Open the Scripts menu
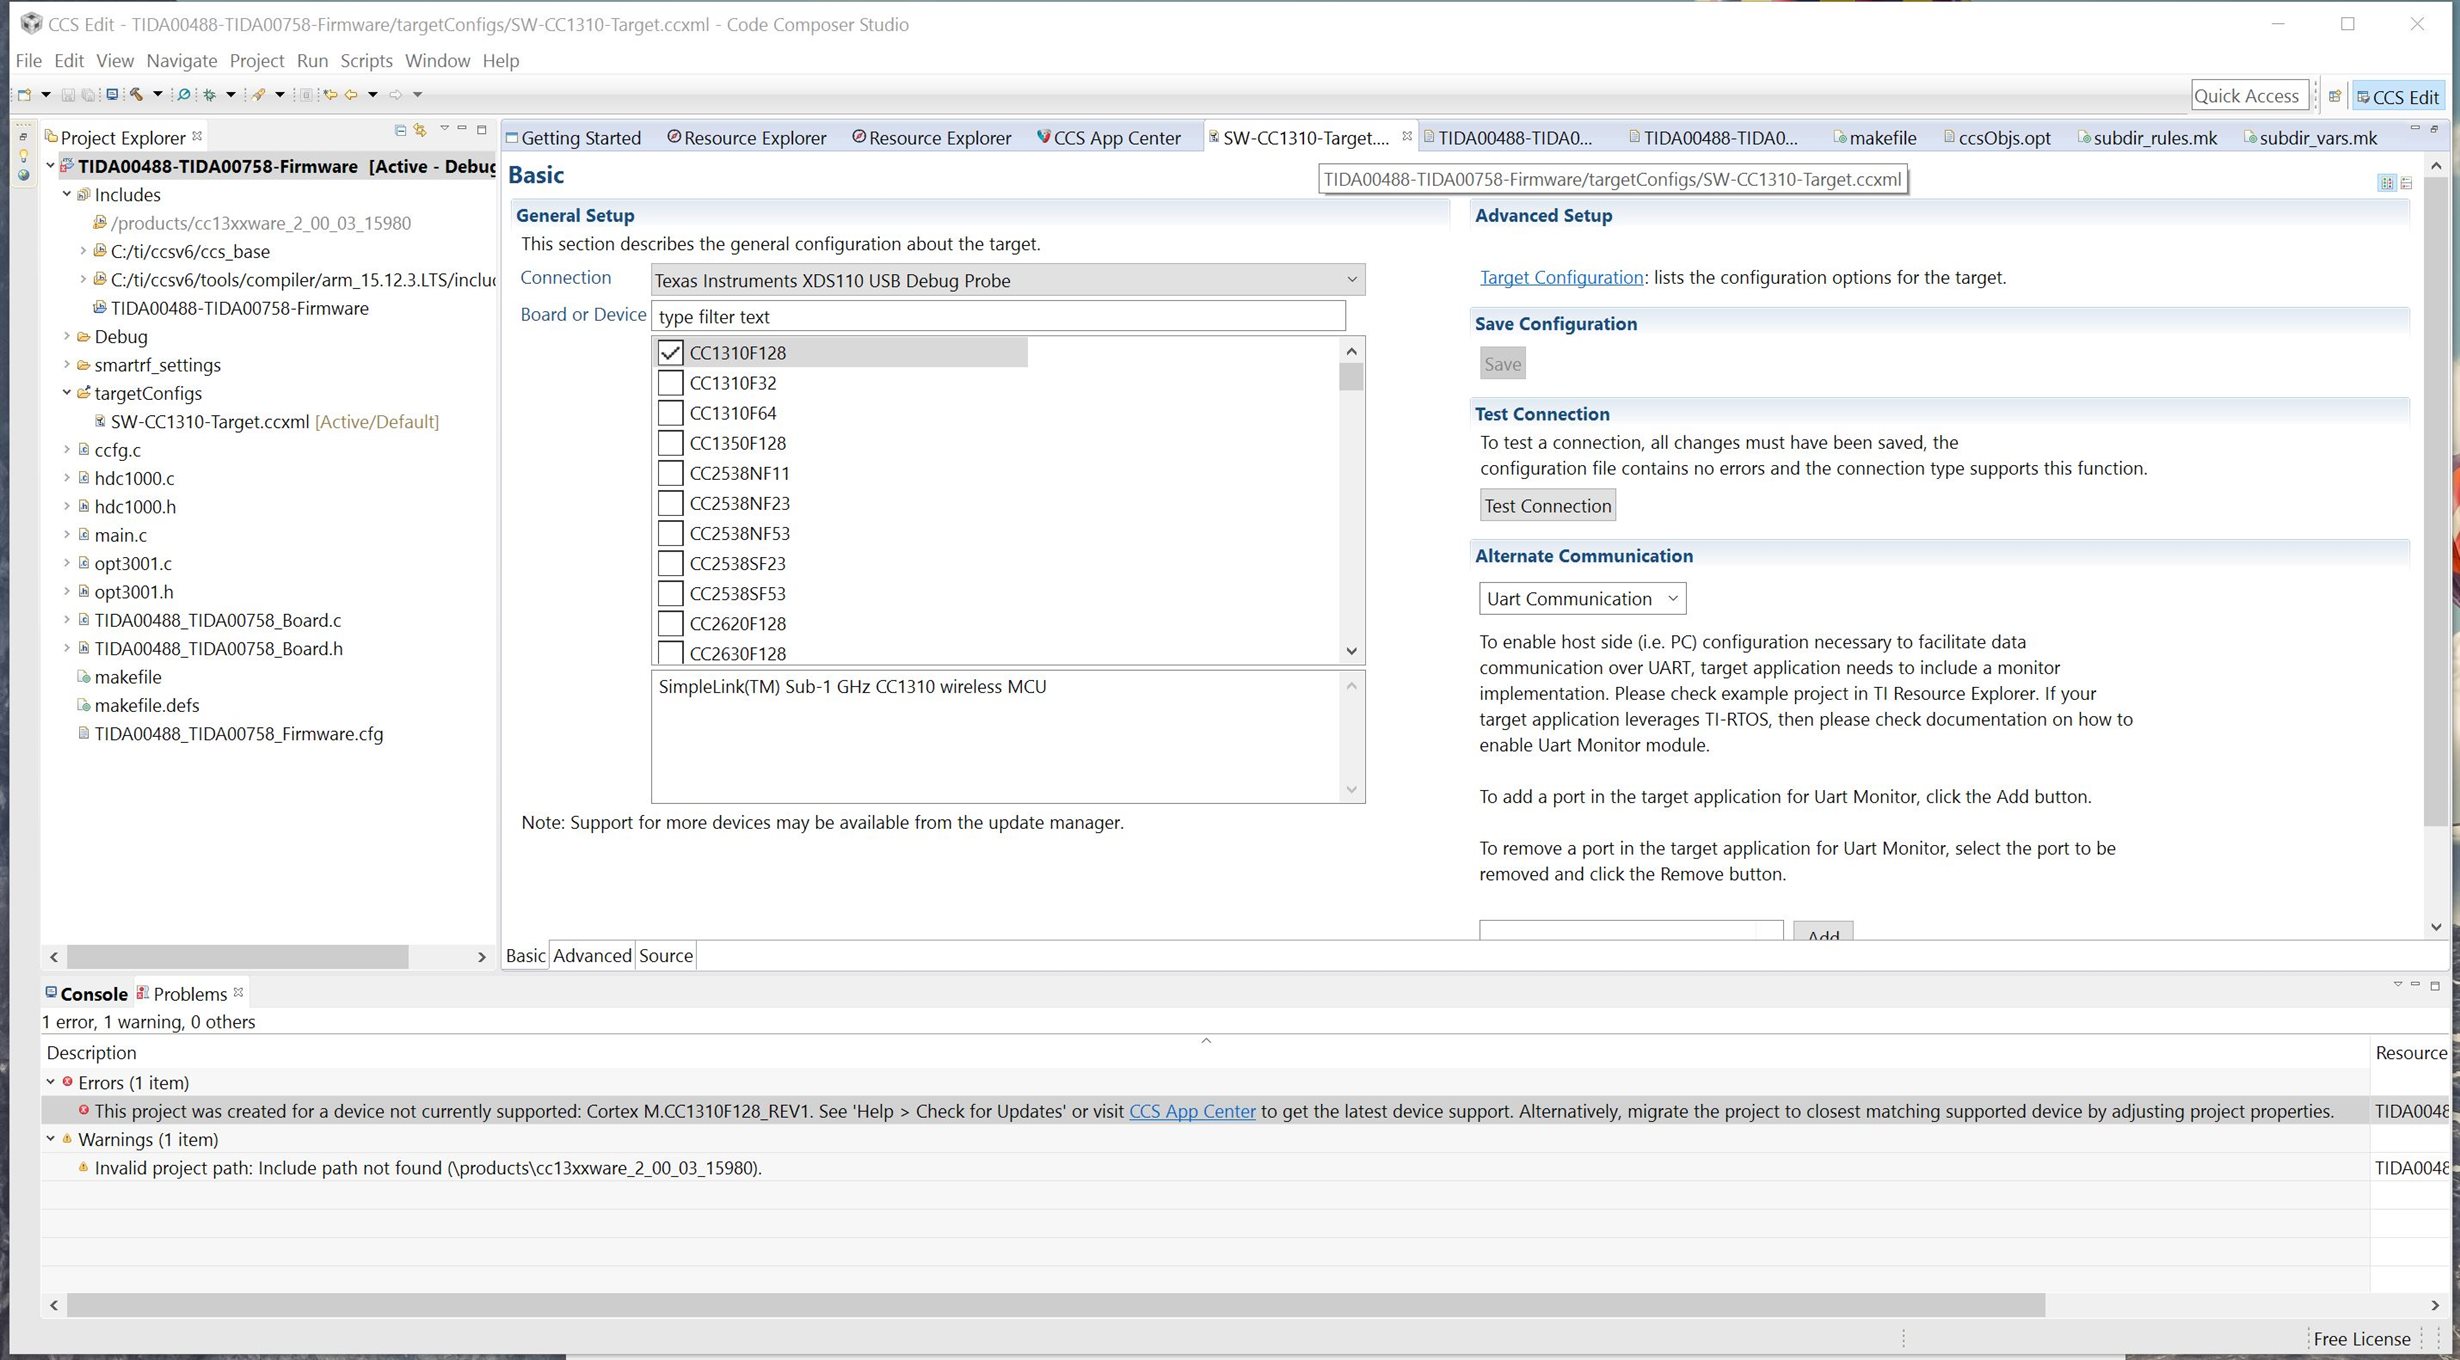This screenshot has height=1360, width=2460. coord(366,60)
